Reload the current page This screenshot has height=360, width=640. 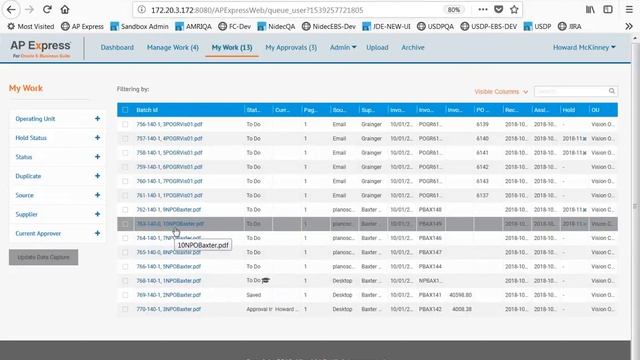point(47,9)
